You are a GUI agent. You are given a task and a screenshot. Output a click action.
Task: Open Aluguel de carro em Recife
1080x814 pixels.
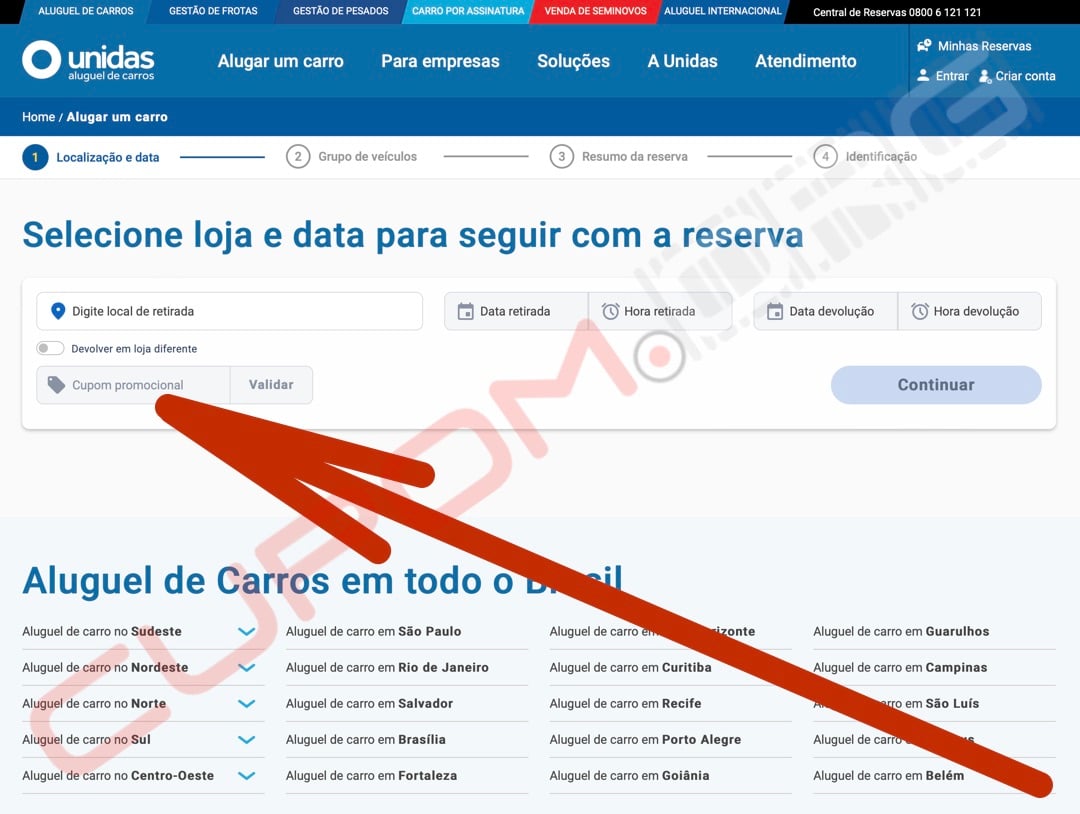click(x=625, y=704)
